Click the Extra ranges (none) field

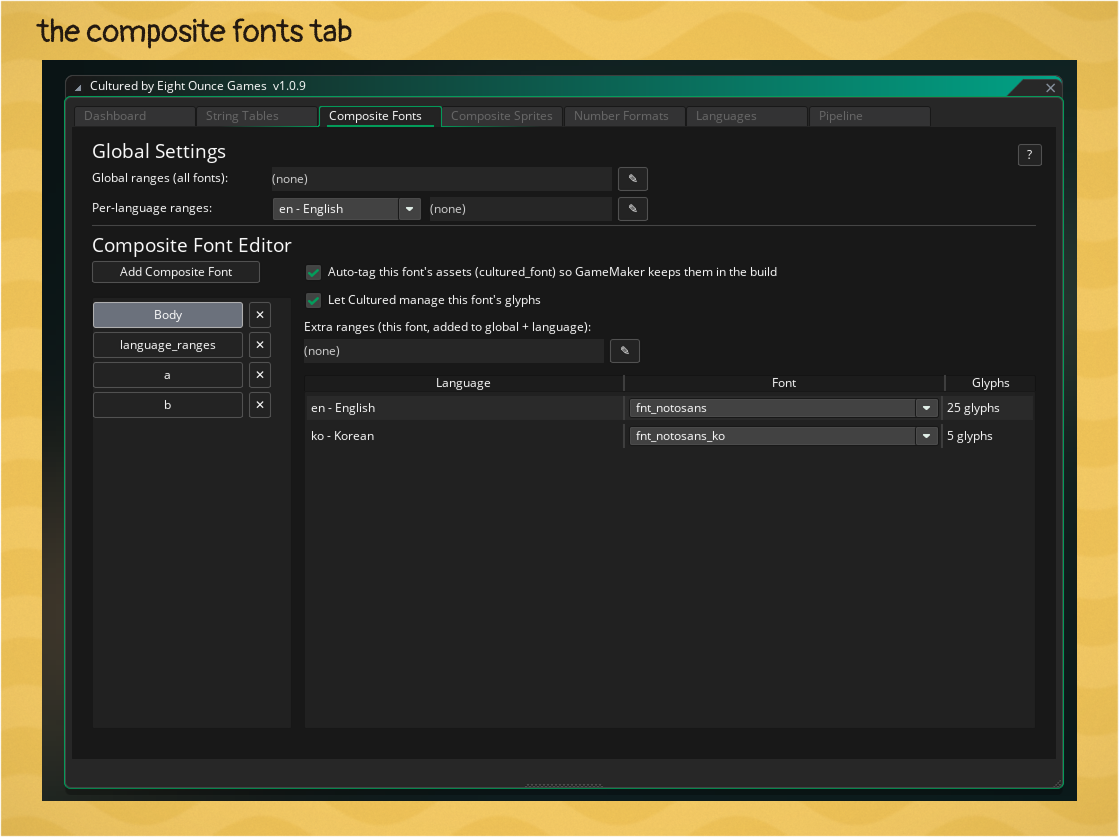(x=454, y=351)
